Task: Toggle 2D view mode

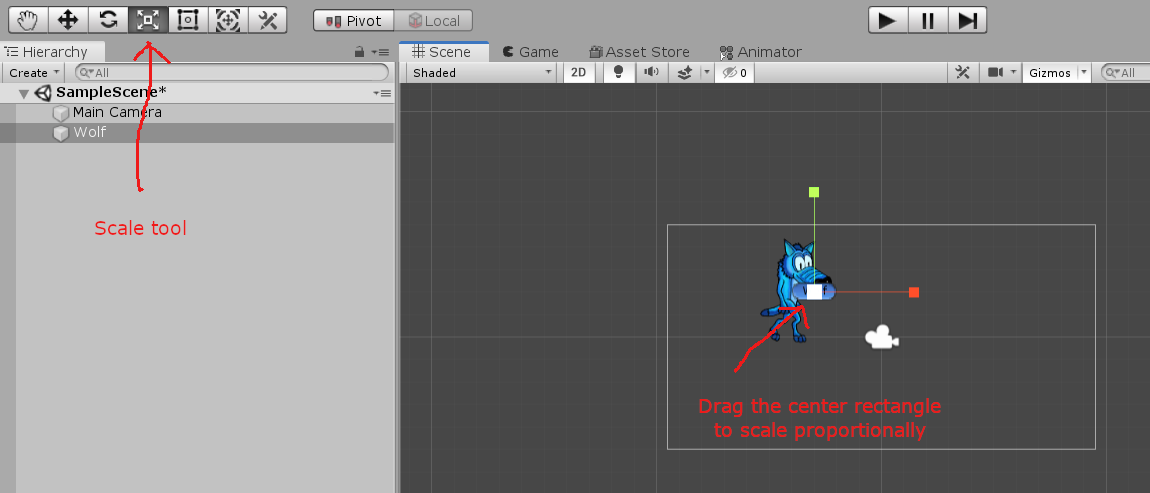Action: click(x=579, y=73)
